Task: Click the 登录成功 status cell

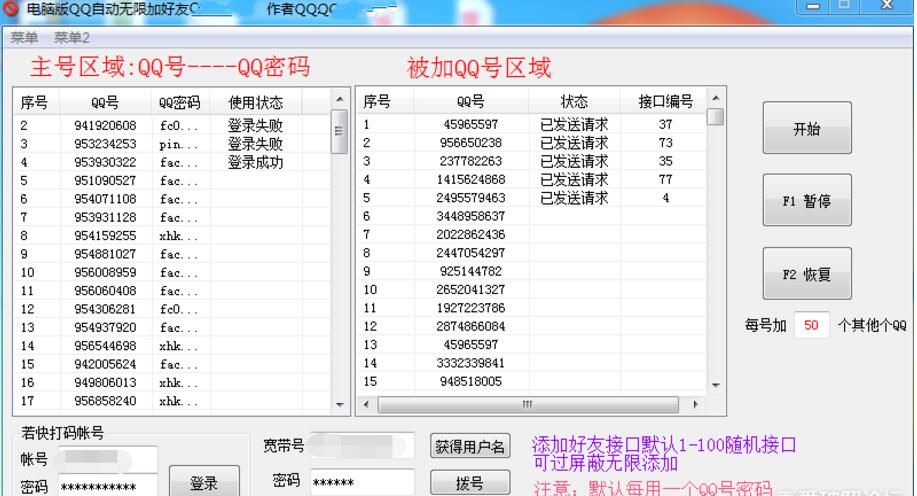Action: pos(256,162)
